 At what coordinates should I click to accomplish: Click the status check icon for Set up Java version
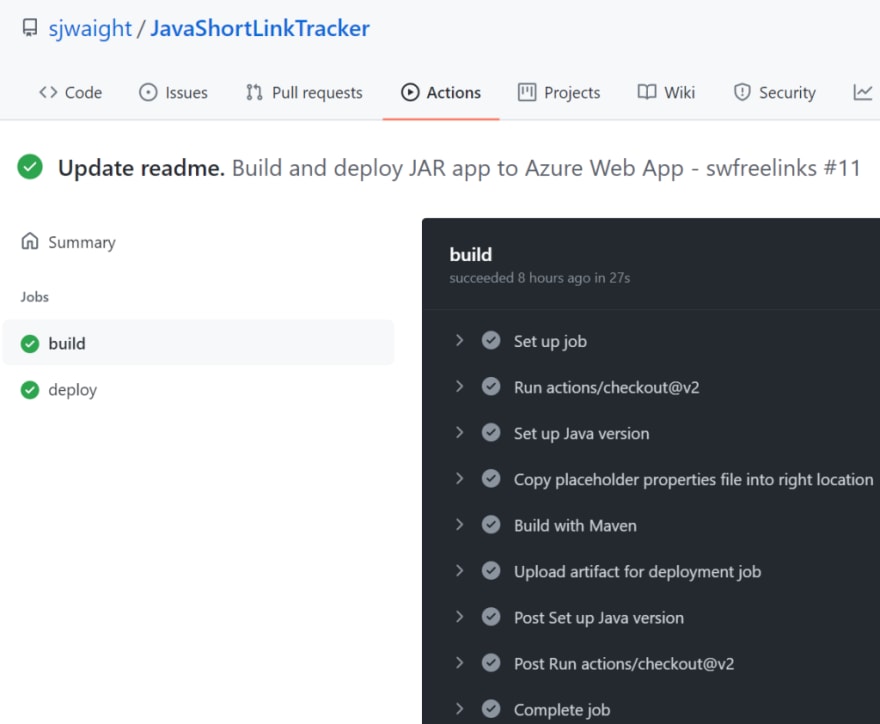pos(491,432)
